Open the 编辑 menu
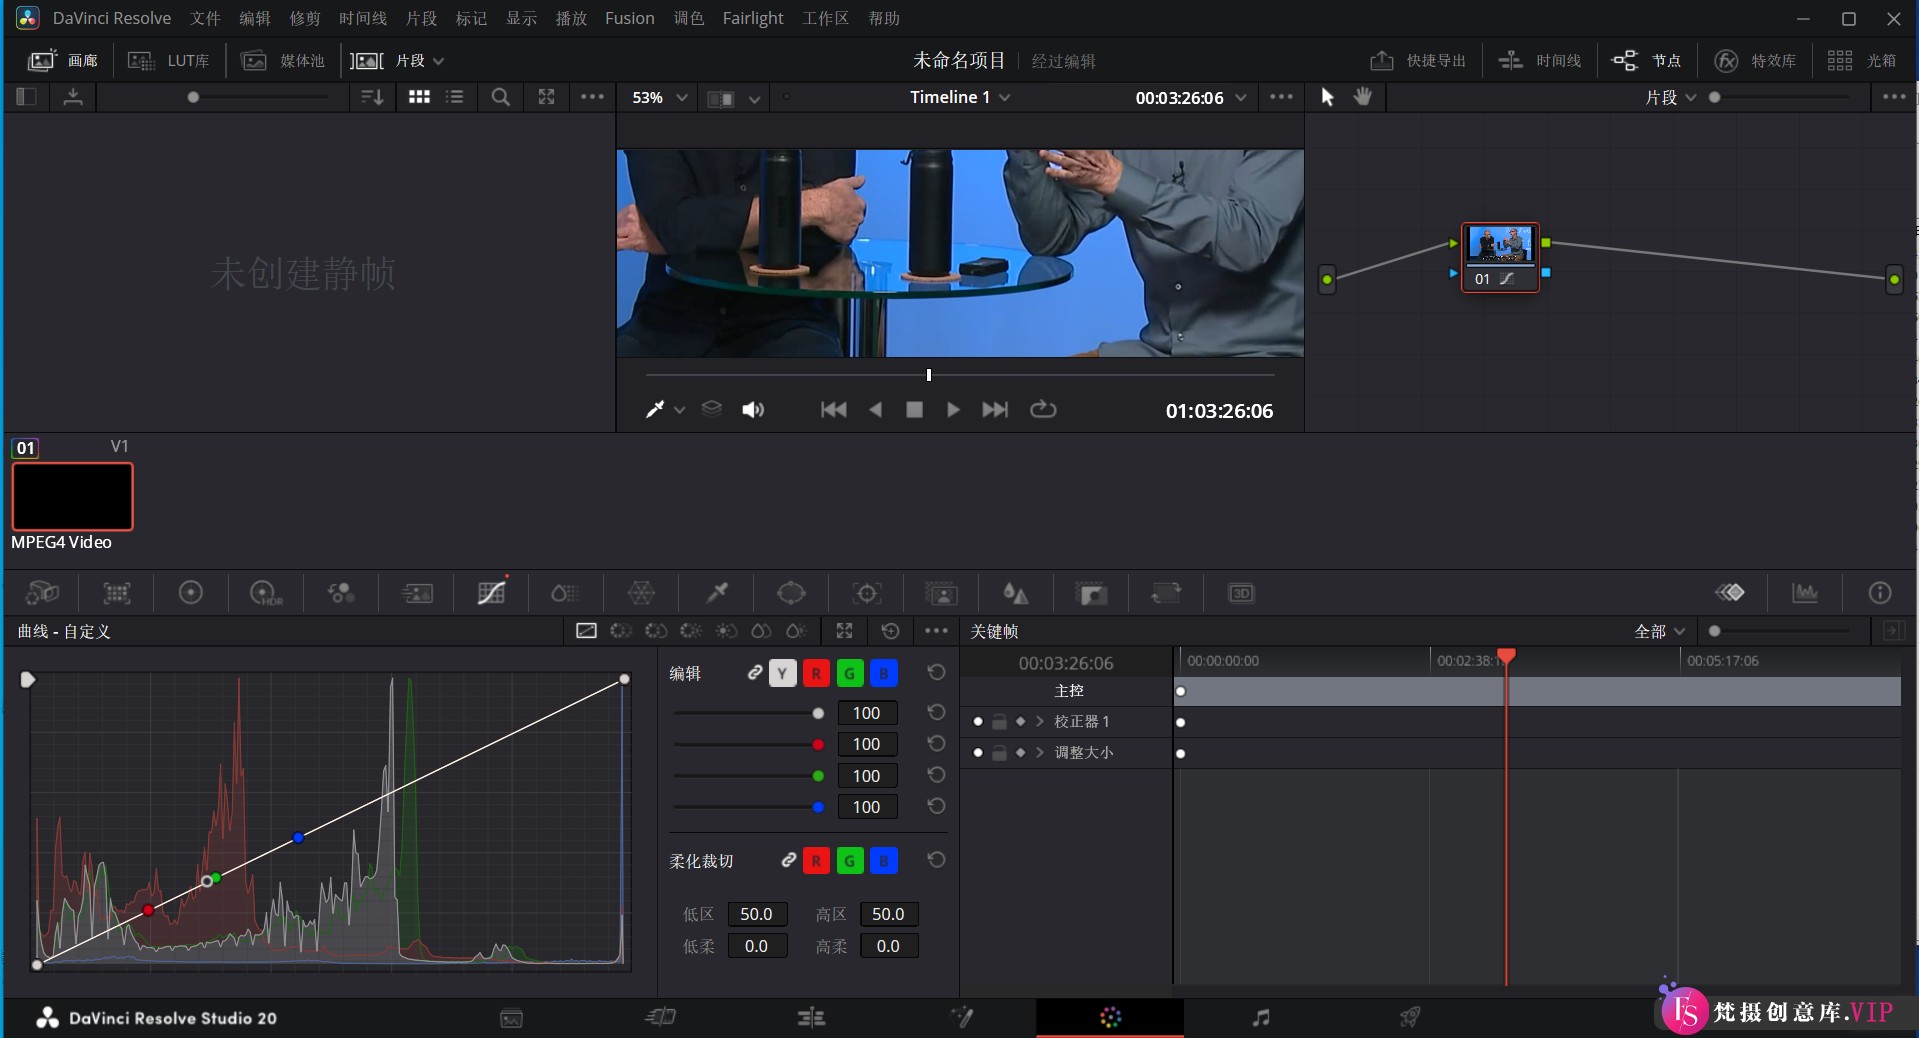The height and width of the screenshot is (1038, 1919). coord(255,18)
